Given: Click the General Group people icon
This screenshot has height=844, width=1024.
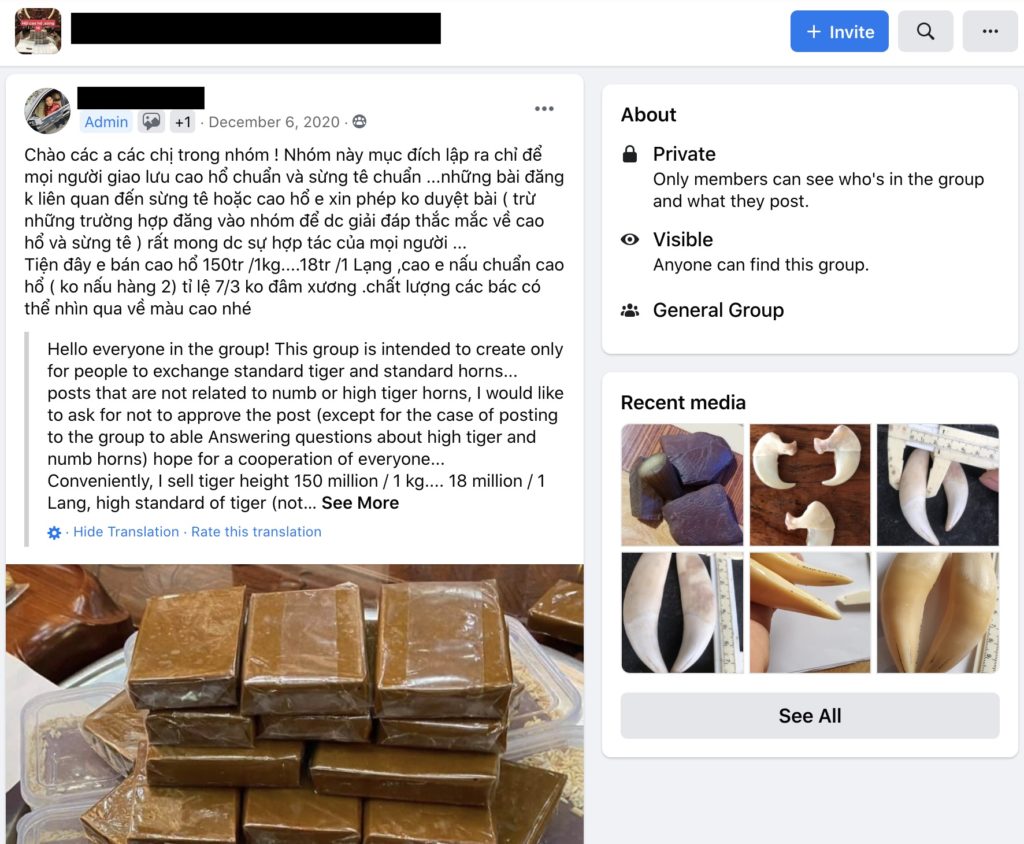Looking at the screenshot, I should point(630,310).
